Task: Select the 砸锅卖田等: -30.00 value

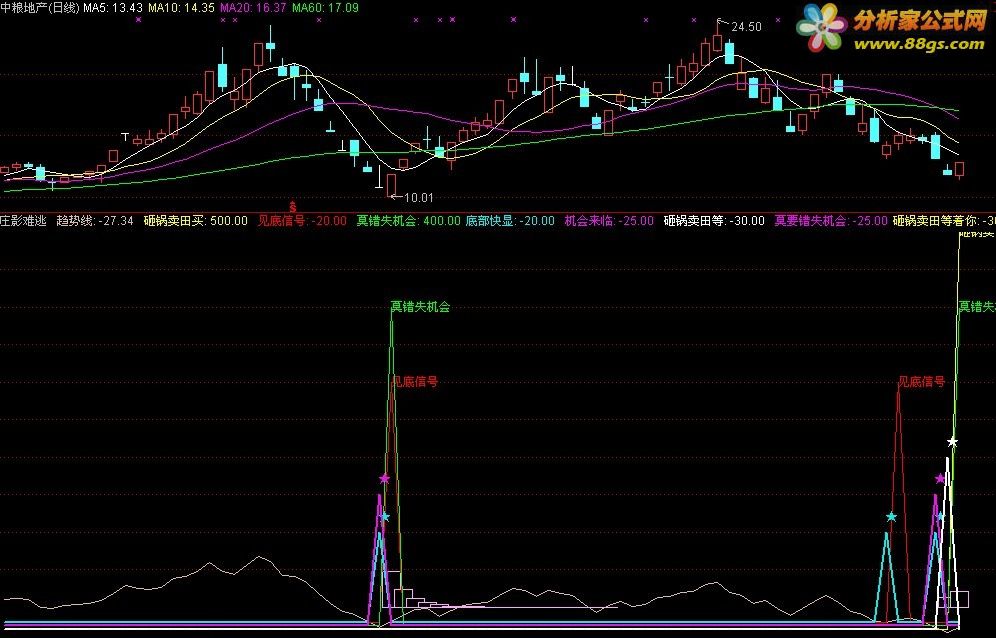Action: click(714, 221)
